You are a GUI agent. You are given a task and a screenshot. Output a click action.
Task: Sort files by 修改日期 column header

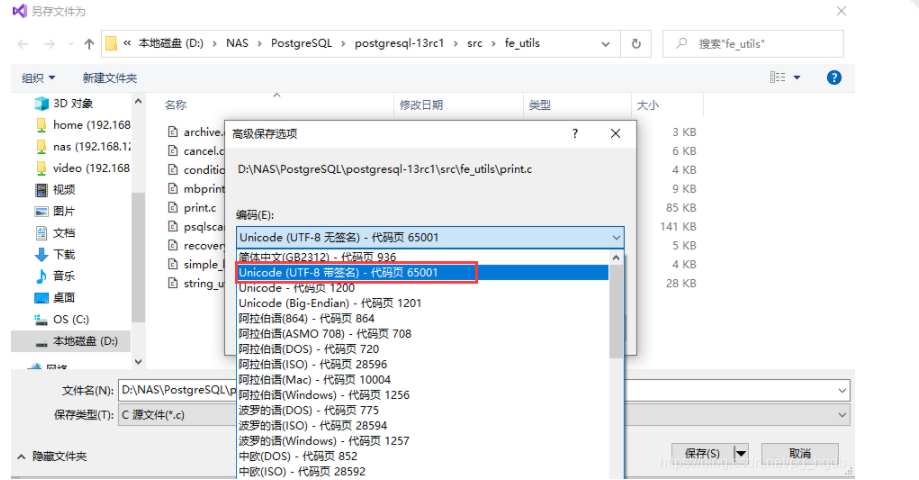[421, 105]
